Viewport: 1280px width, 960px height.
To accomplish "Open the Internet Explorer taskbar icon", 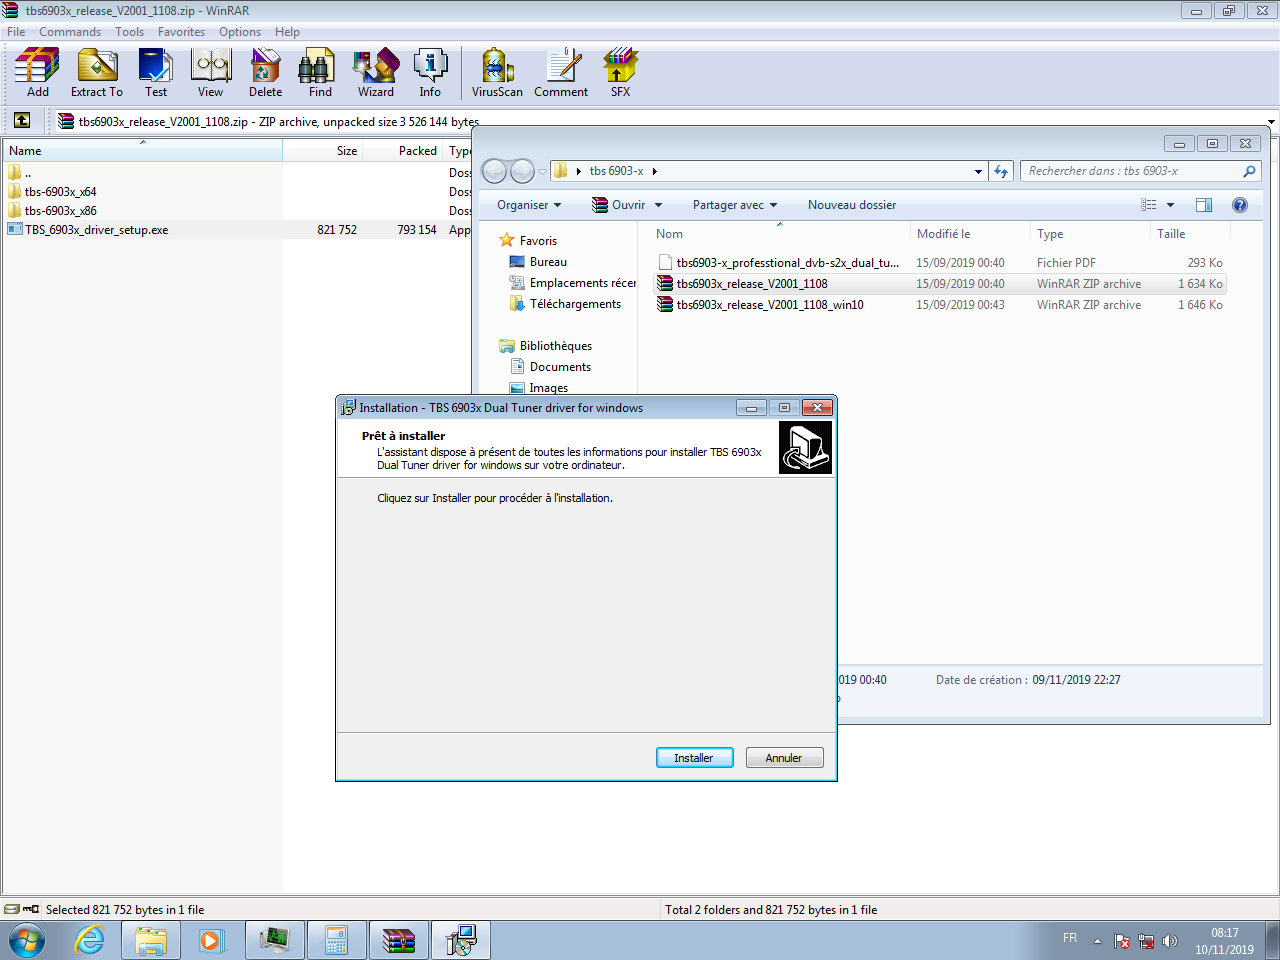I will tap(90, 940).
